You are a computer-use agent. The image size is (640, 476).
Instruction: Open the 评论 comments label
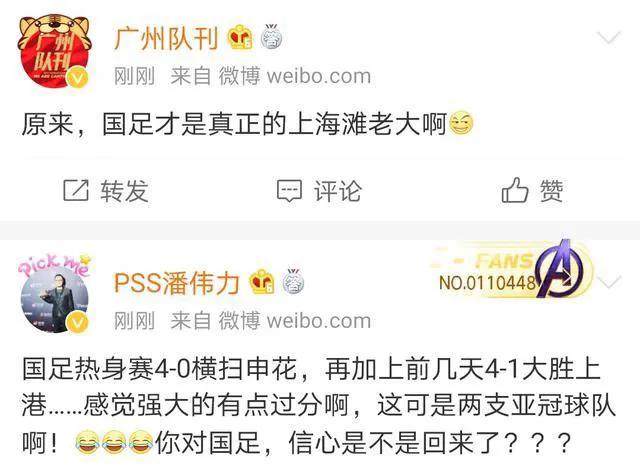point(338,191)
